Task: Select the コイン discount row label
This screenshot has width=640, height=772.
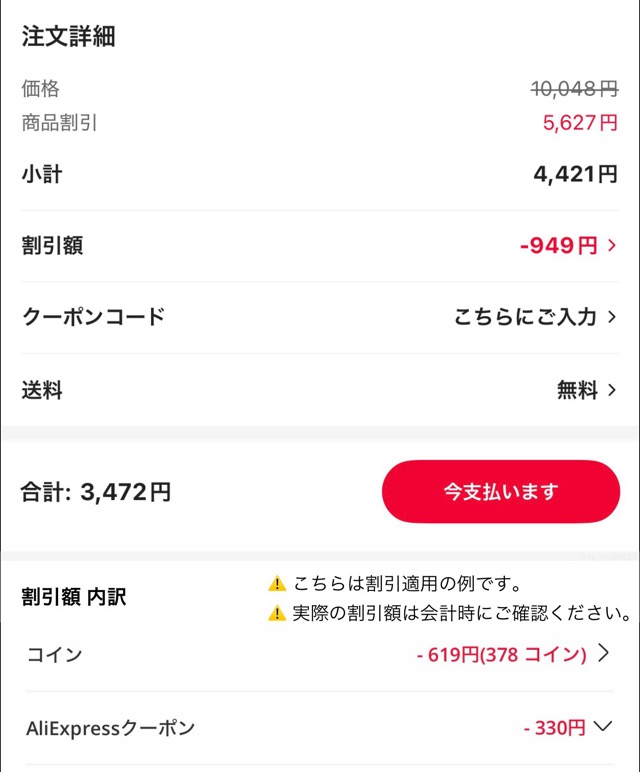Action: pyautogui.click(x=54, y=655)
